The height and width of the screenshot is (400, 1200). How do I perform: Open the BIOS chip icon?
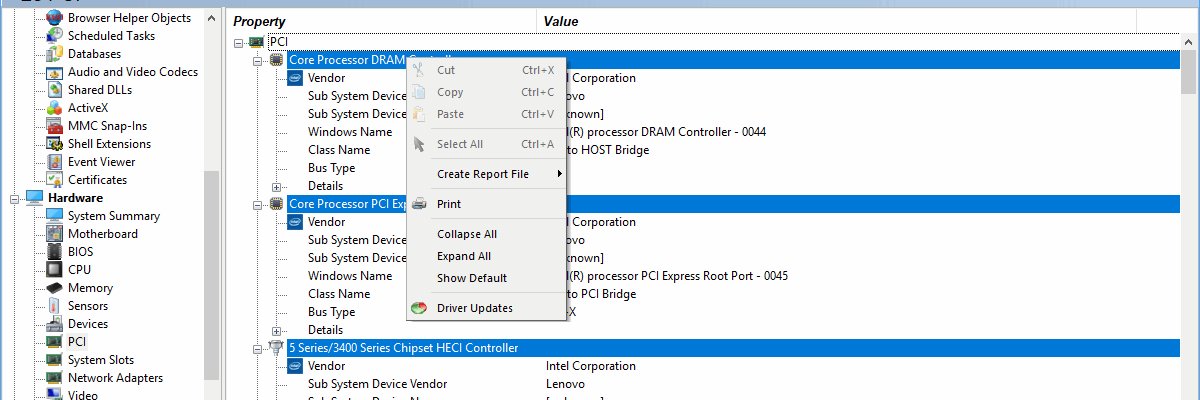(54, 252)
